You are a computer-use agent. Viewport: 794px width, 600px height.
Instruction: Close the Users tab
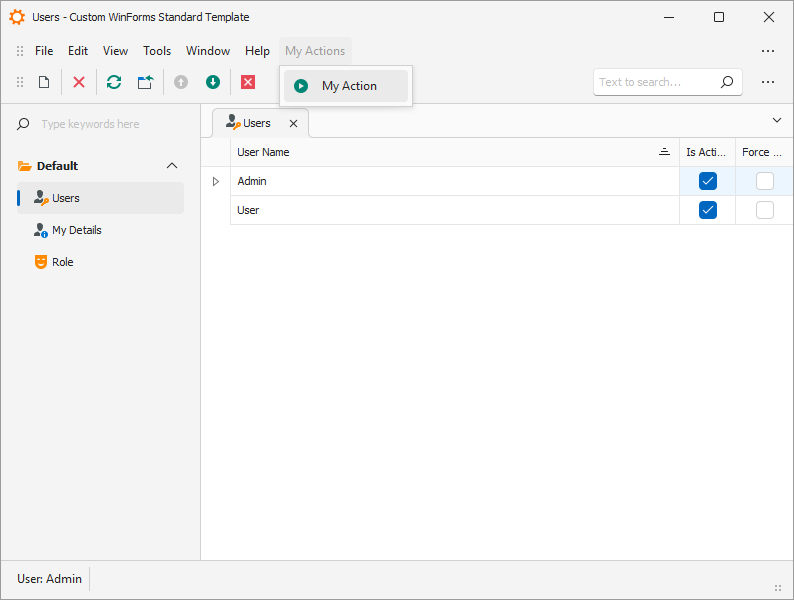coord(293,124)
